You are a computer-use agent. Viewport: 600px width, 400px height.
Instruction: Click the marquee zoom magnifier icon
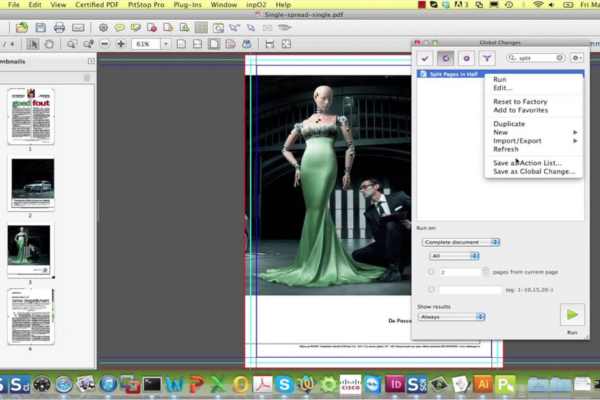(x=71, y=44)
